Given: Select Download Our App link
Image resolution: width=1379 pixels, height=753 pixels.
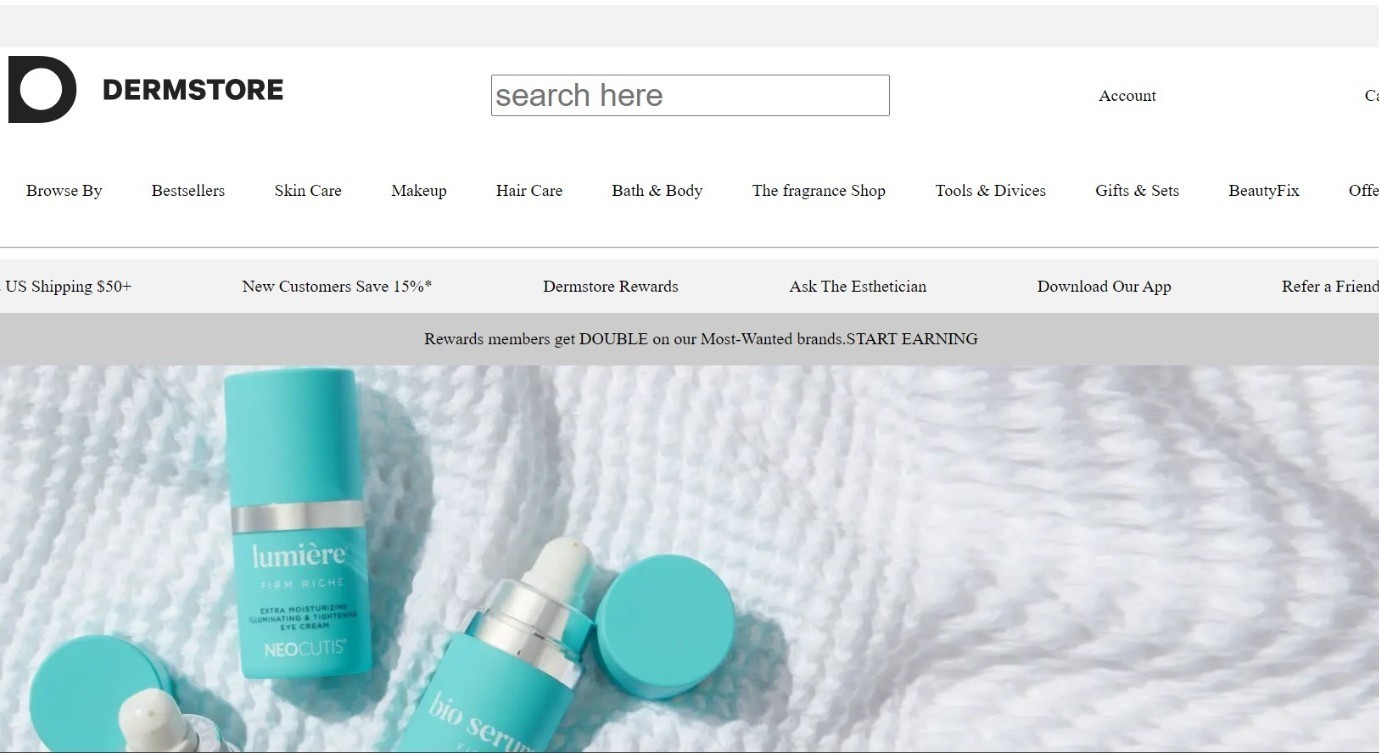Looking at the screenshot, I should [1103, 287].
